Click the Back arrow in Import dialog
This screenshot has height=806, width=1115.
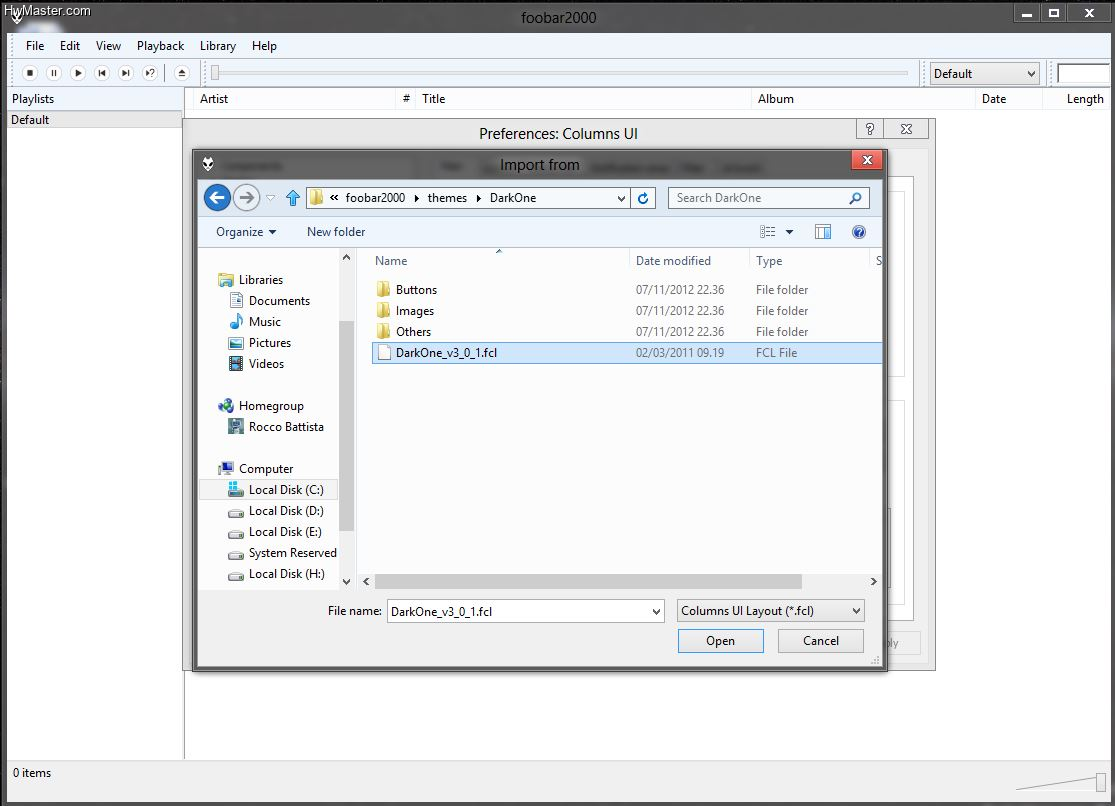pos(218,198)
